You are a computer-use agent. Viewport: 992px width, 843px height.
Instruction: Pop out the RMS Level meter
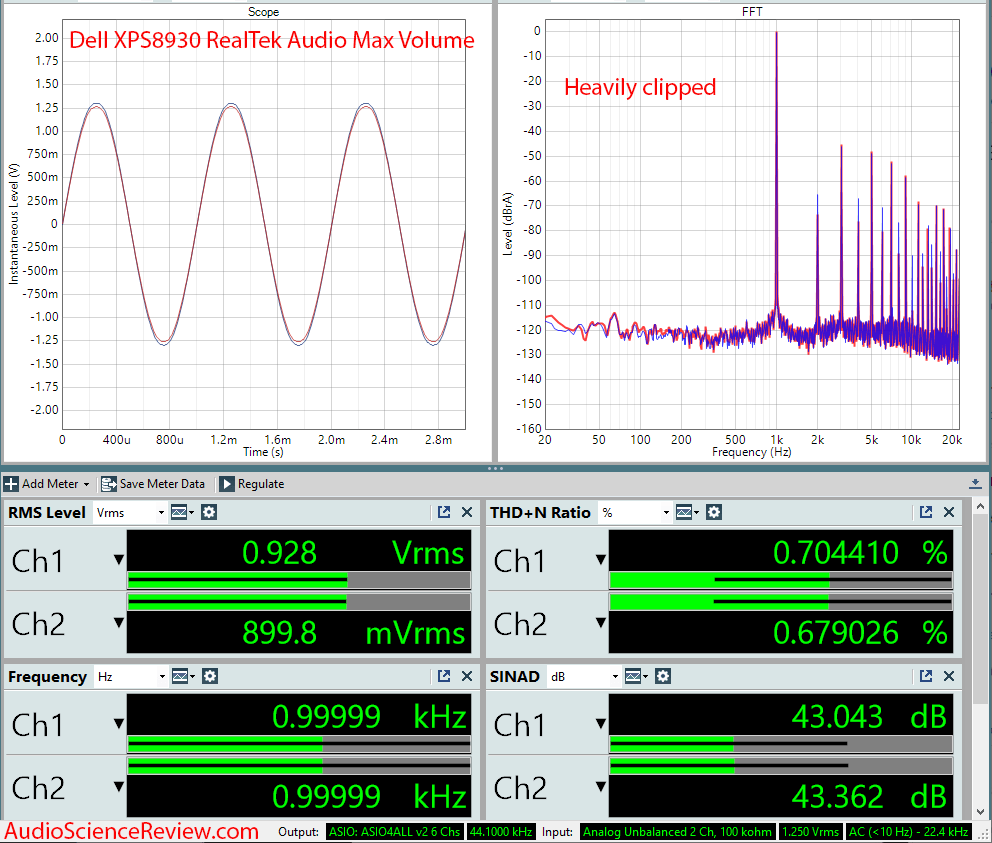(444, 512)
